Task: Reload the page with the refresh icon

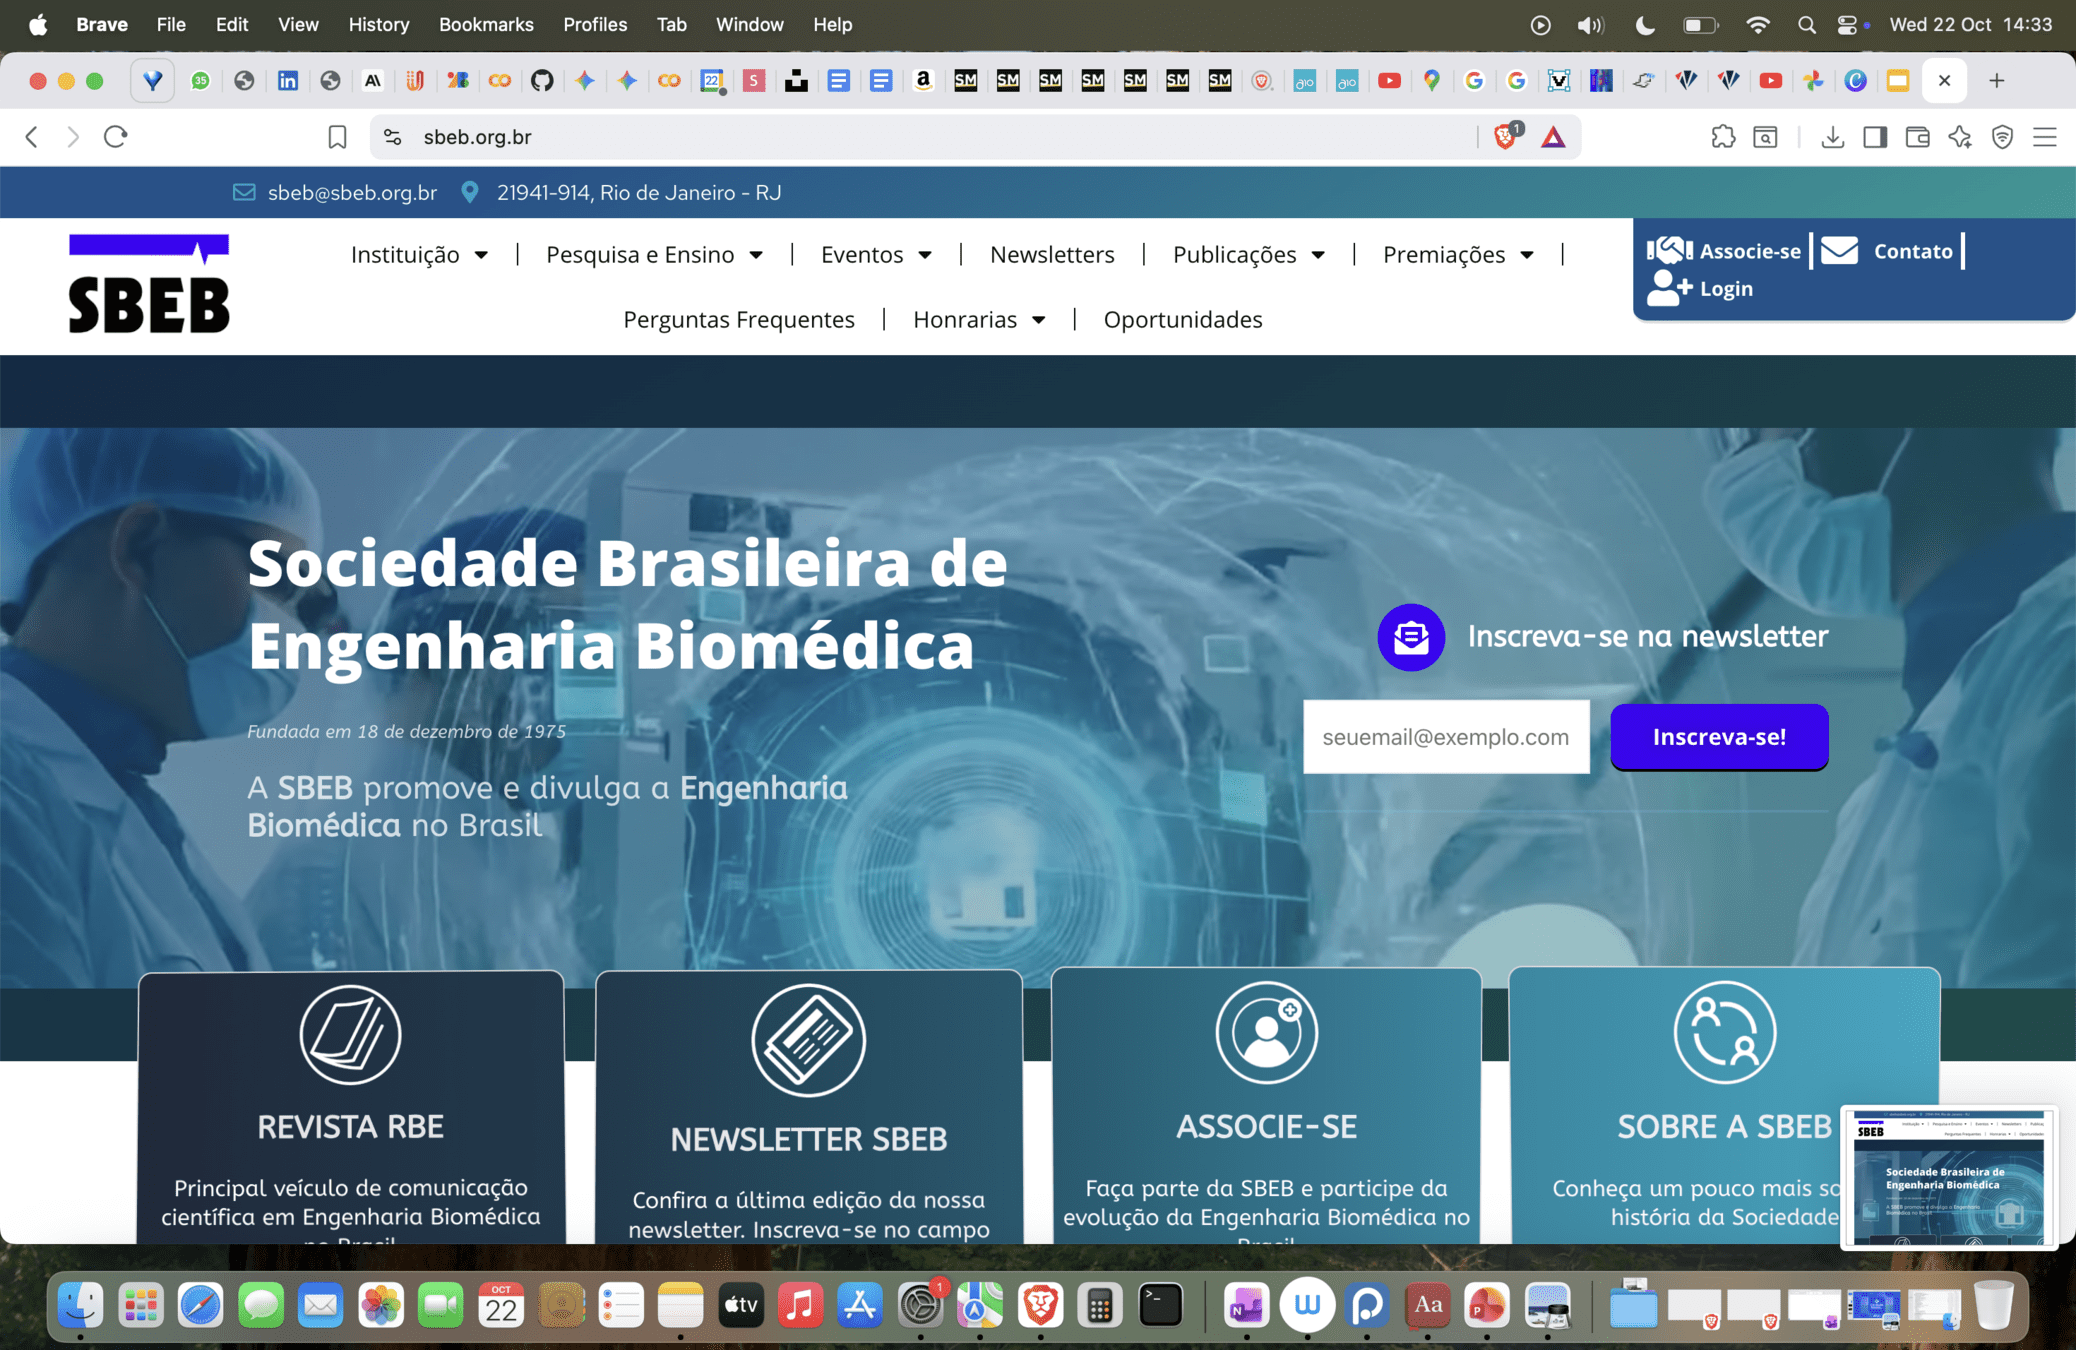Action: tap(116, 137)
